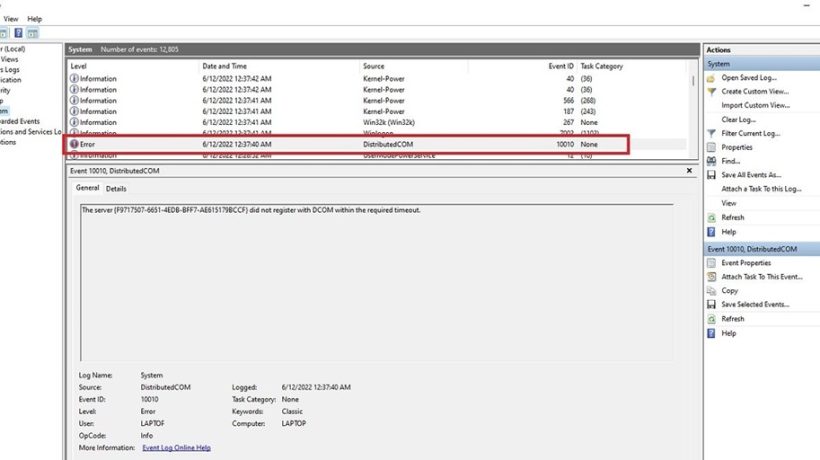
Task: Click the event description text box
Action: (377, 283)
